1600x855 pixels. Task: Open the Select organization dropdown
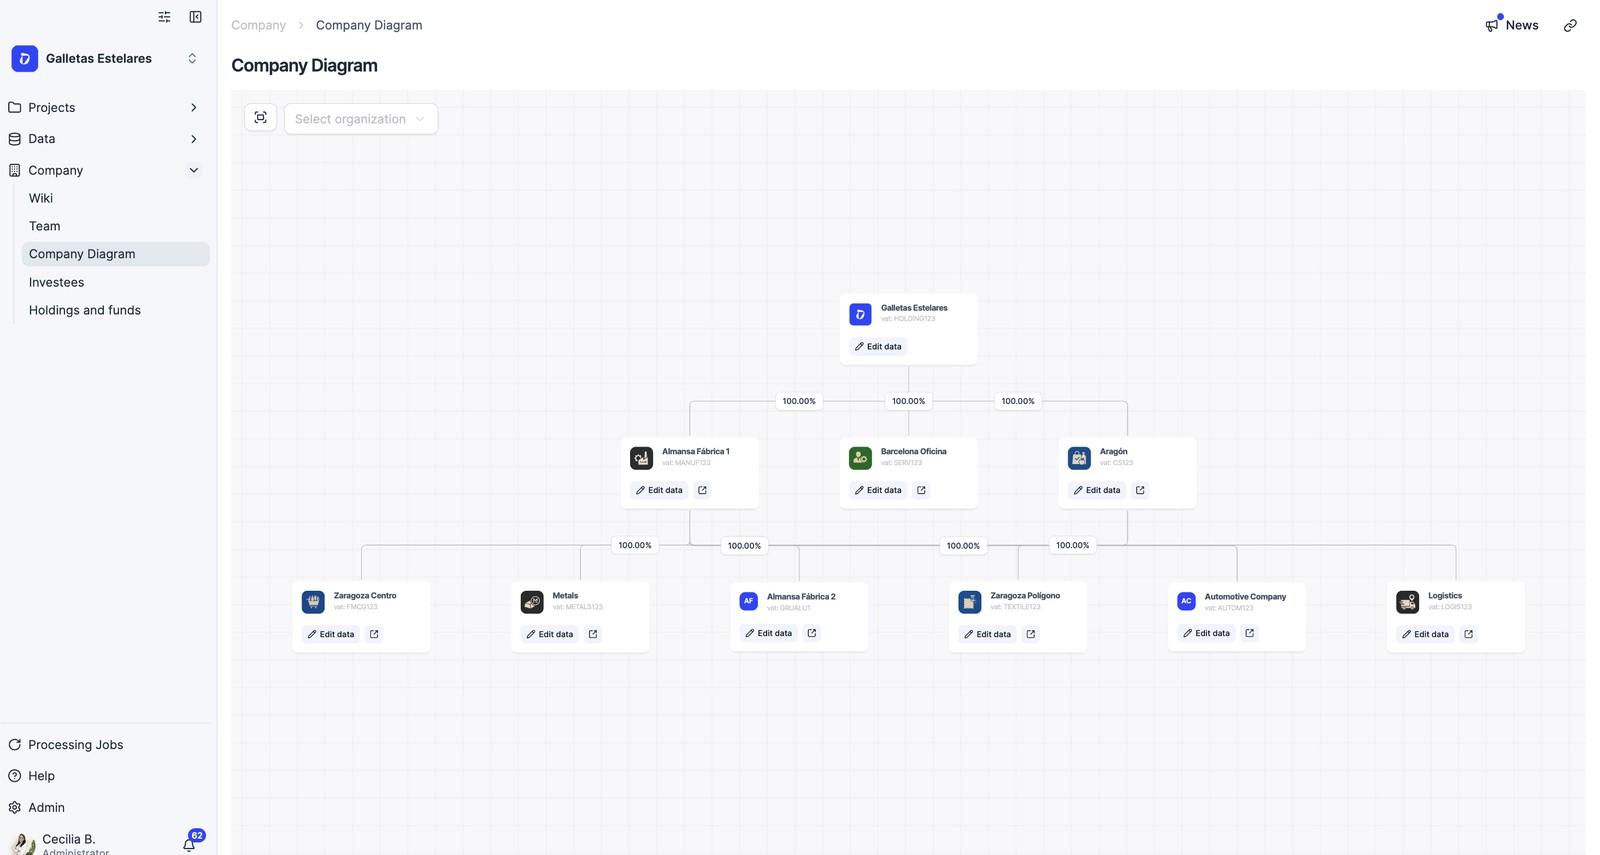[x=361, y=119]
